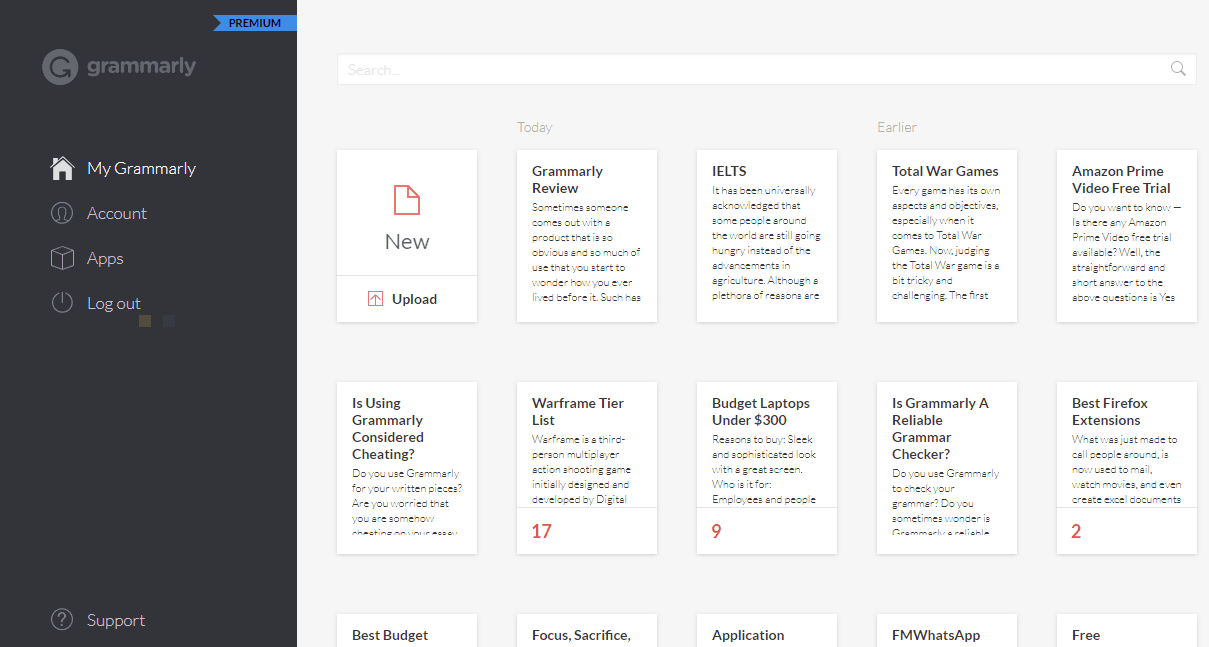This screenshot has height=647, width=1209.
Task: Click the Earlier section heading
Action: (x=897, y=127)
